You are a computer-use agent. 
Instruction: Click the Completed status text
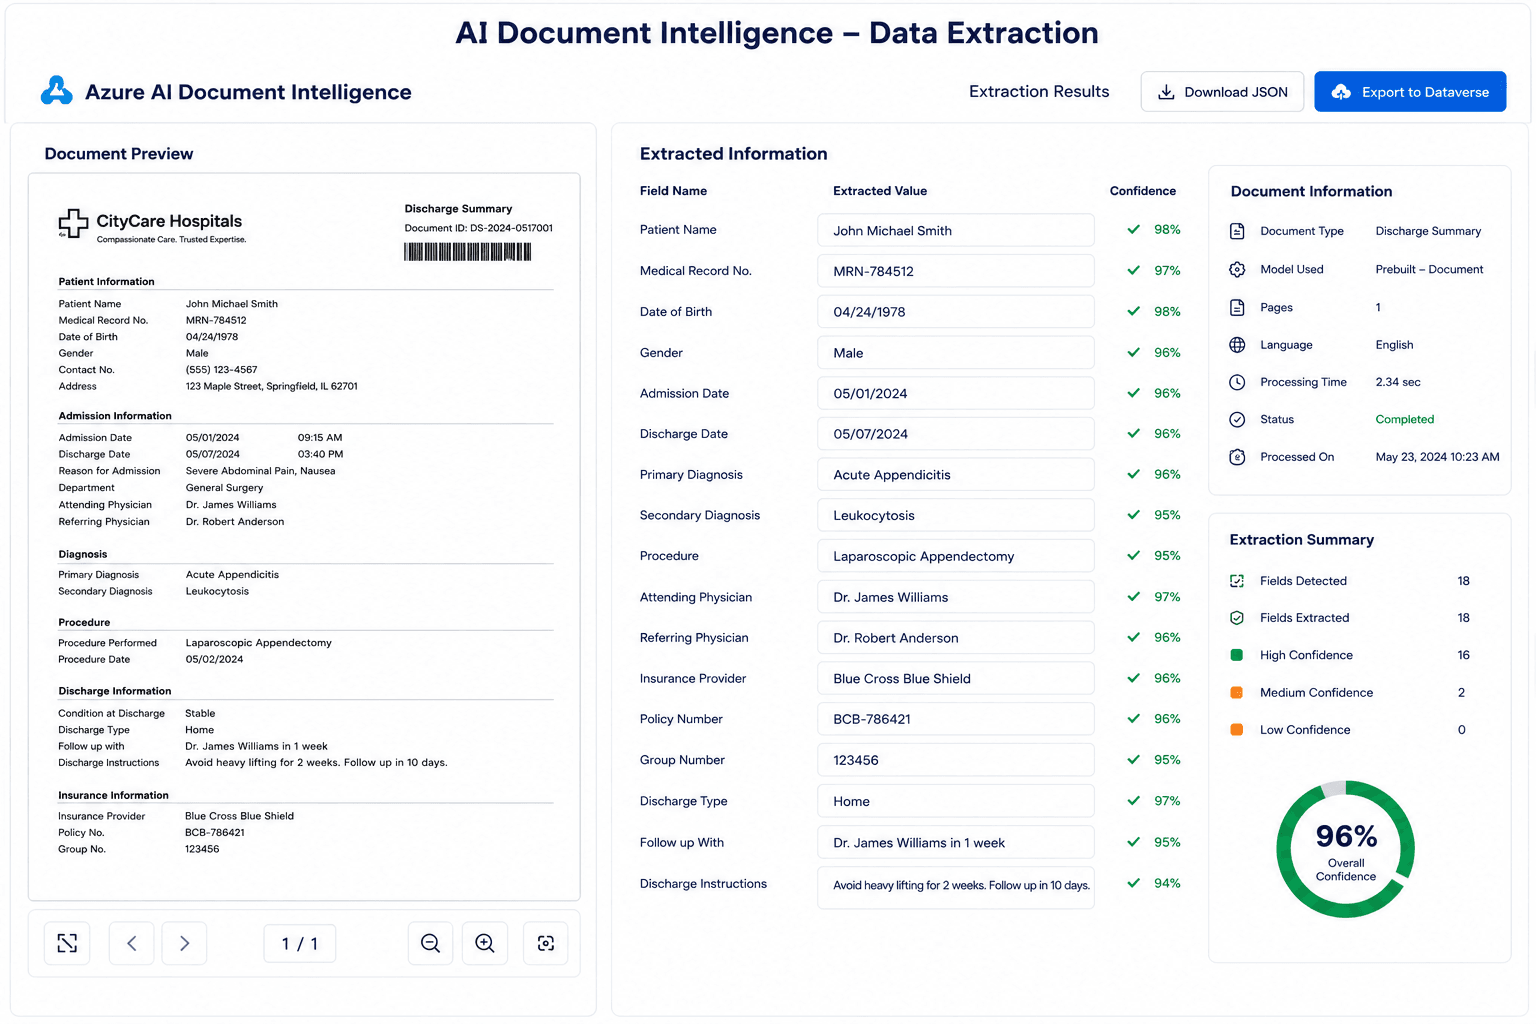click(1405, 420)
